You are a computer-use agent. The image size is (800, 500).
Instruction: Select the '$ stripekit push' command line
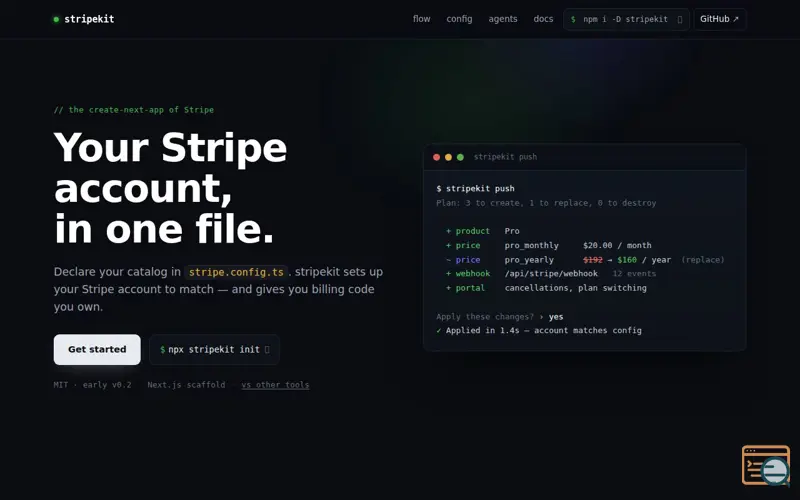475,189
